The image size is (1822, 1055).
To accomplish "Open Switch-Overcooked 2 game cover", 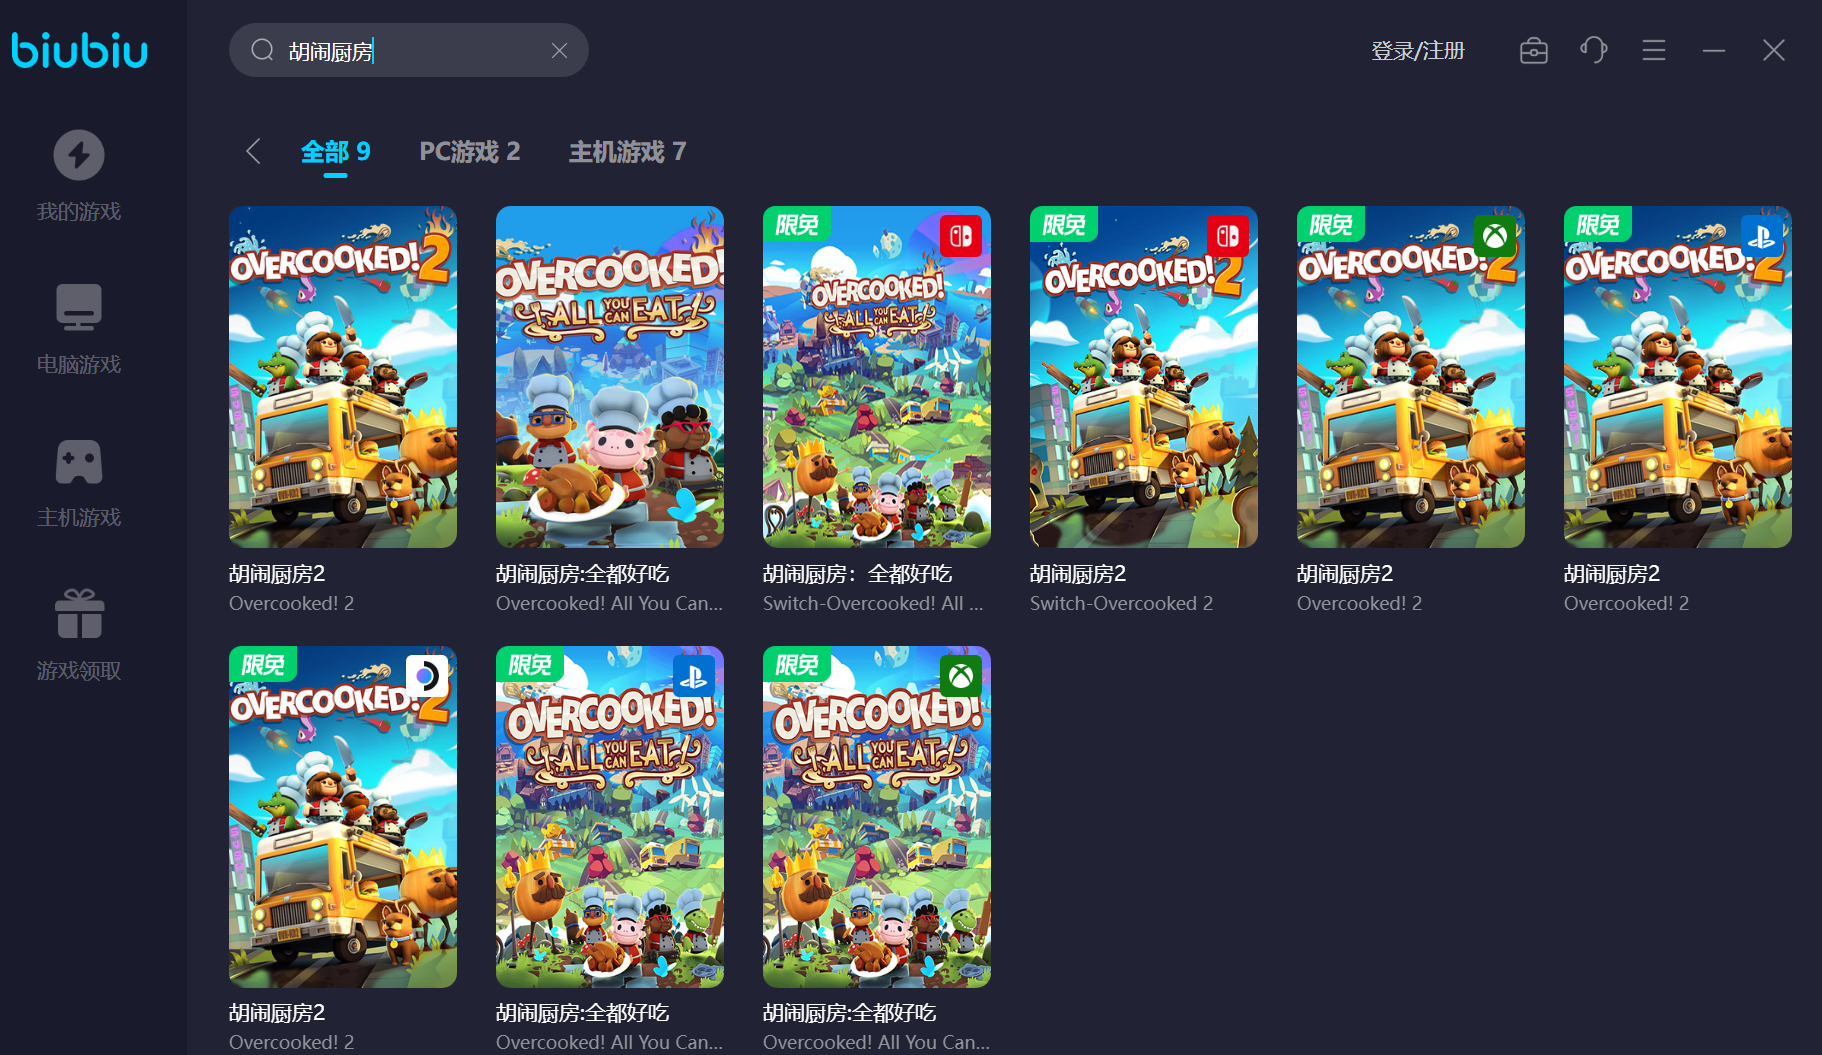I will (1143, 377).
